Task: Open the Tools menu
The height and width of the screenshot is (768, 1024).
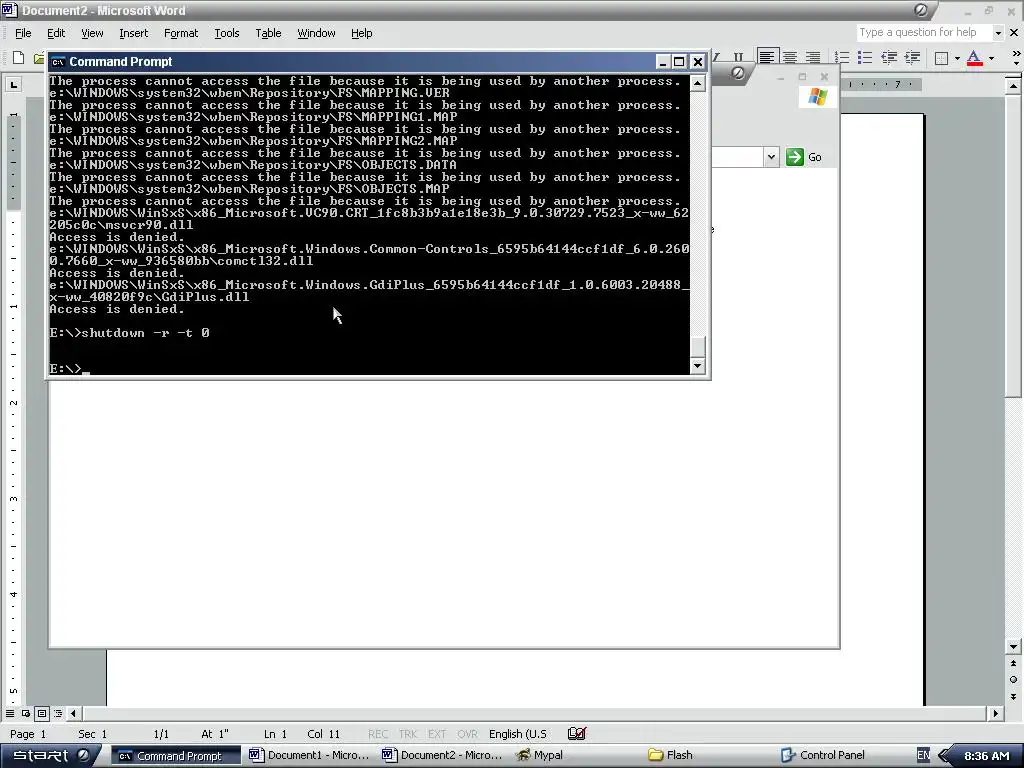Action: click(x=227, y=33)
